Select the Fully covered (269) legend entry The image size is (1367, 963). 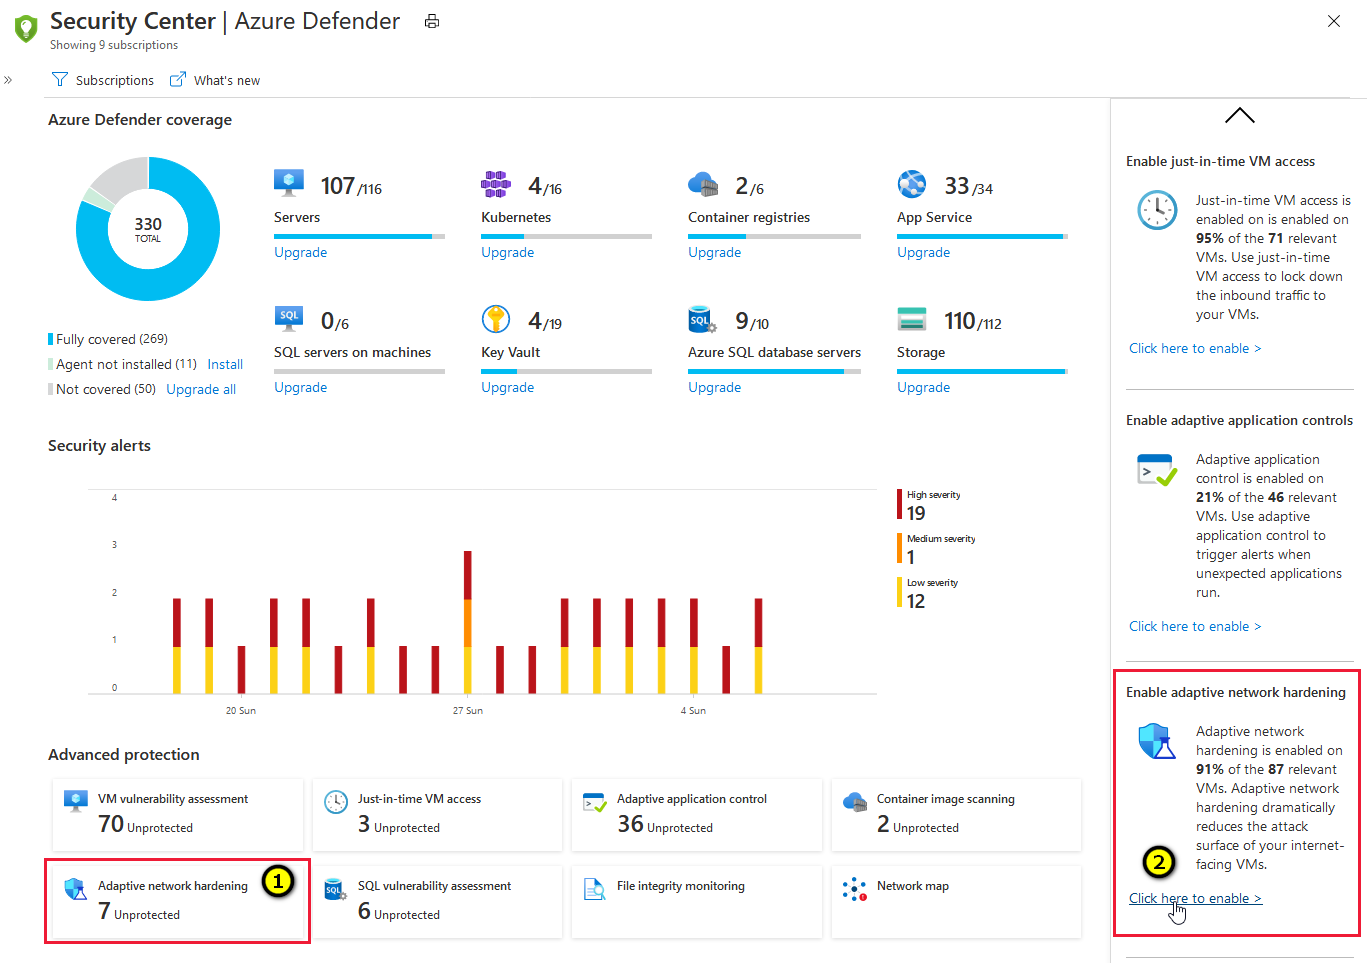[x=108, y=339]
